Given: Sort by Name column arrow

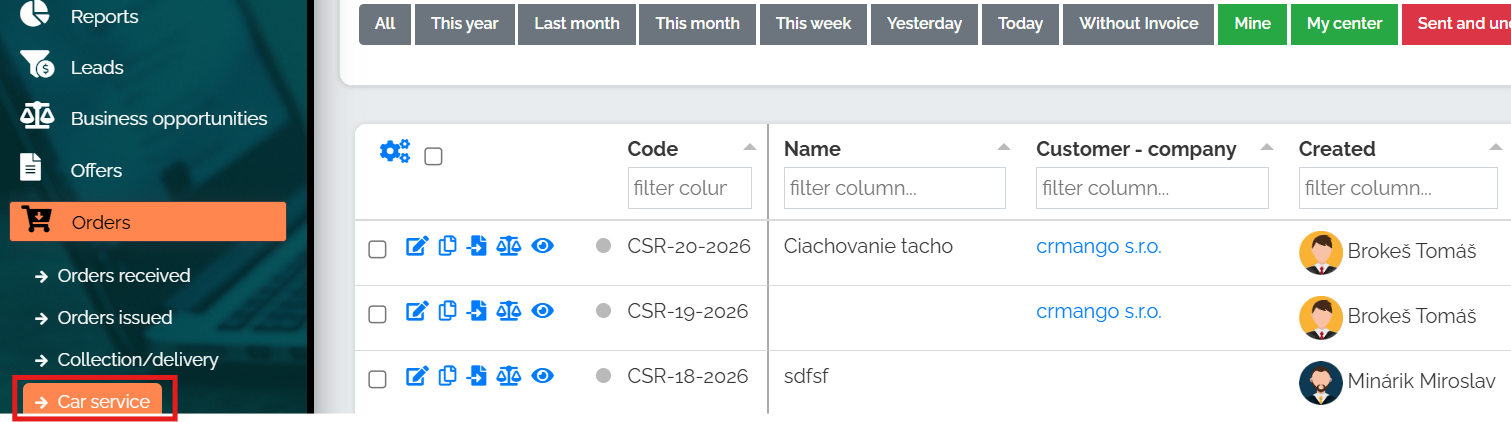Looking at the screenshot, I should click(1004, 148).
